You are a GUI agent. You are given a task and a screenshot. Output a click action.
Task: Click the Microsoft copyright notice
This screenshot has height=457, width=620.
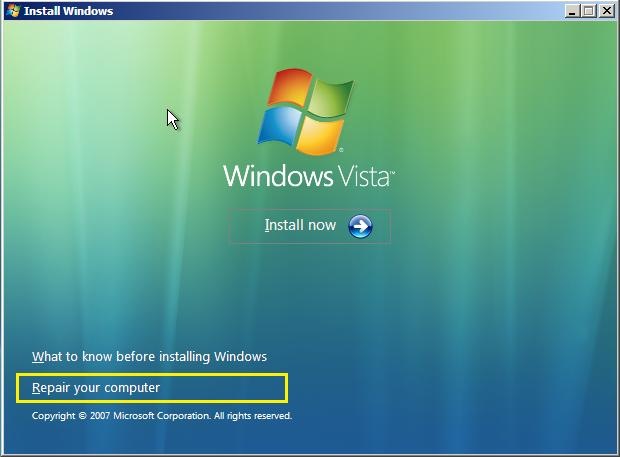tap(162, 416)
